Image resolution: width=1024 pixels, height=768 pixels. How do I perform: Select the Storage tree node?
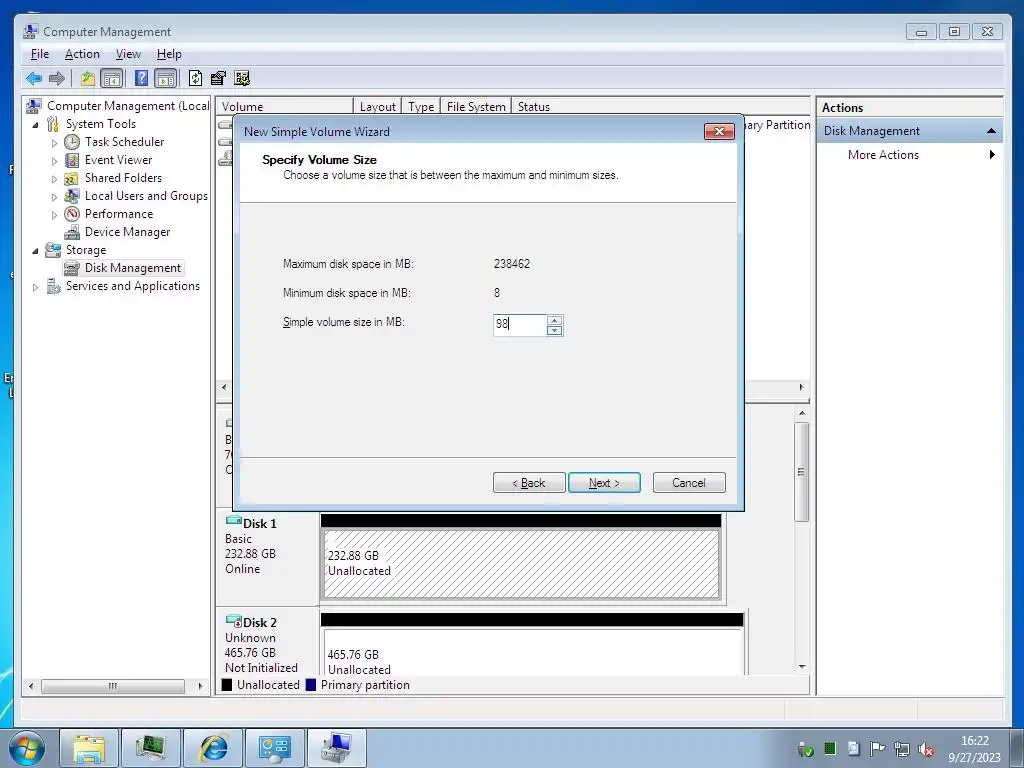click(x=86, y=250)
